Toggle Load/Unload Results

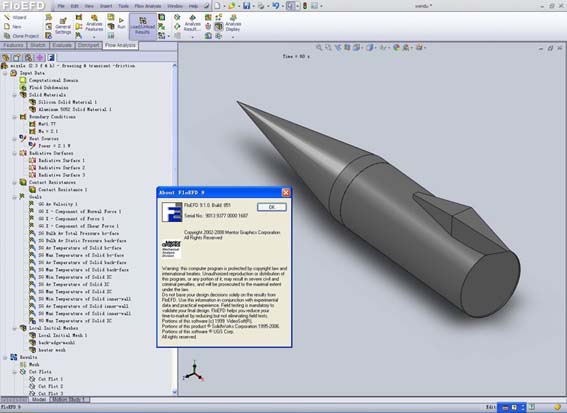142,26
